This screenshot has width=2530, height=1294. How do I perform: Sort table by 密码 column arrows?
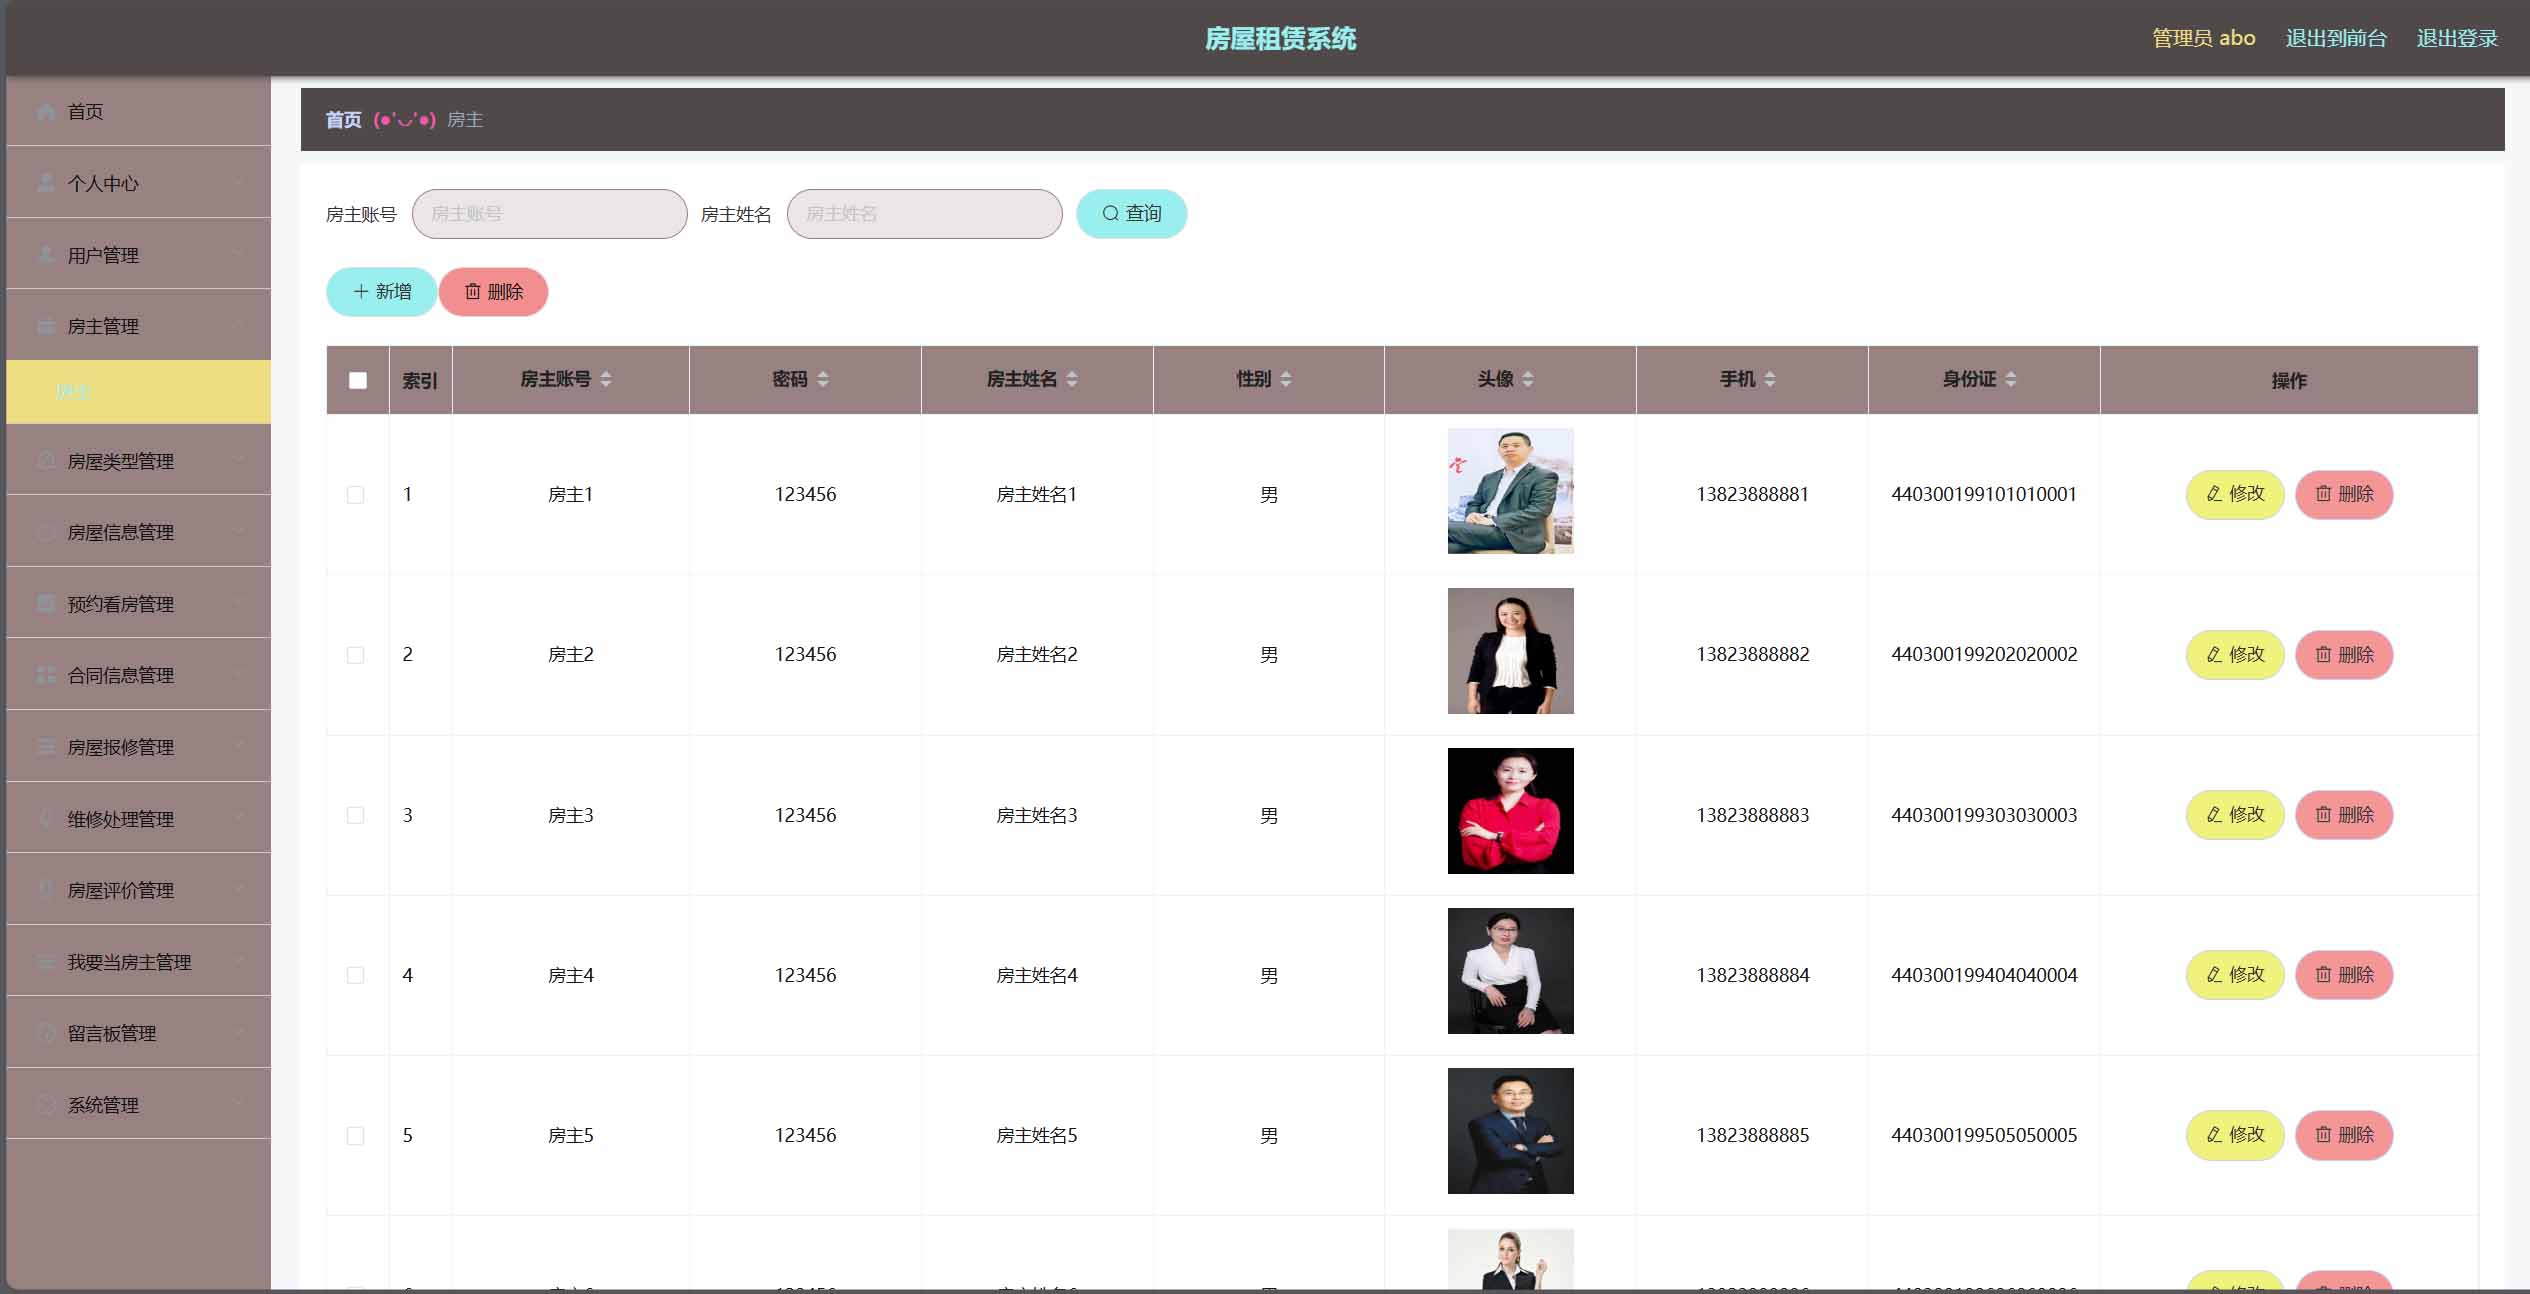823,379
